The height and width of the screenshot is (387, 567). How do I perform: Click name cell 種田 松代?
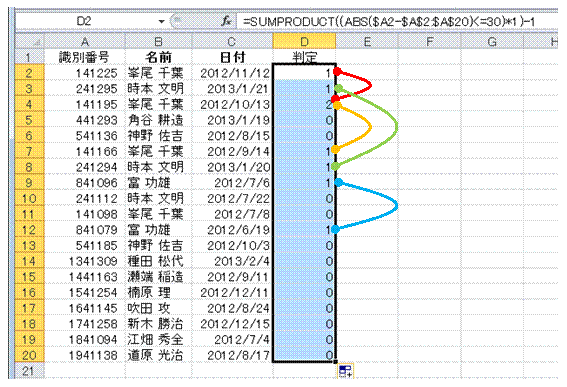pos(158,261)
